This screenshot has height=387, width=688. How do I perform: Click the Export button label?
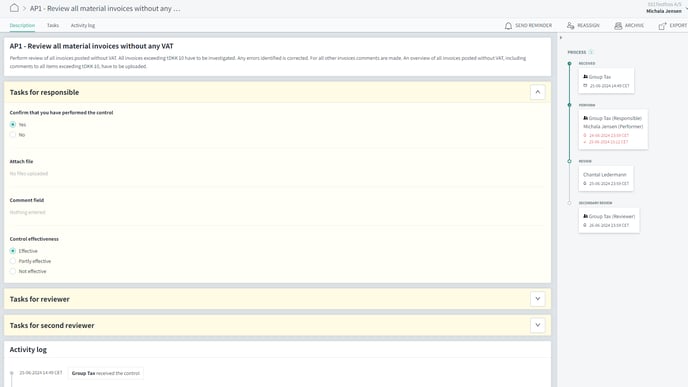(x=678, y=25)
